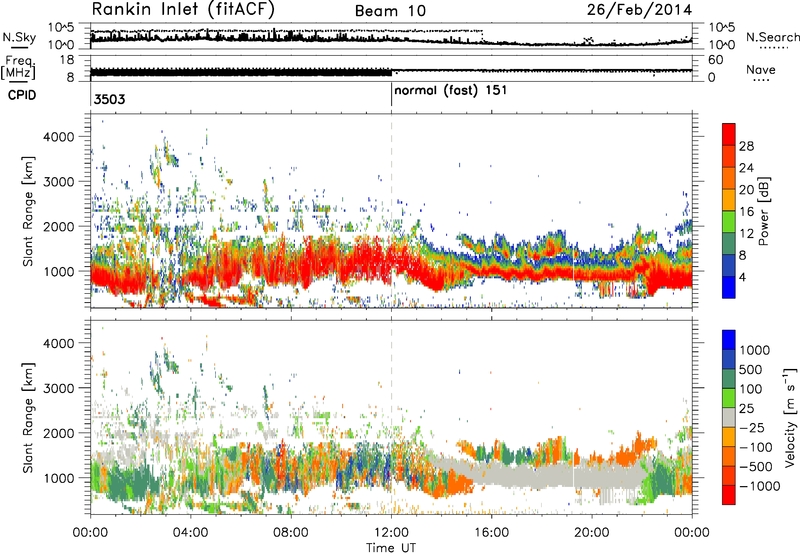
Task: Click the 'Velocity [m s⁻¹]' colorbar label
Action: (x=790, y=417)
